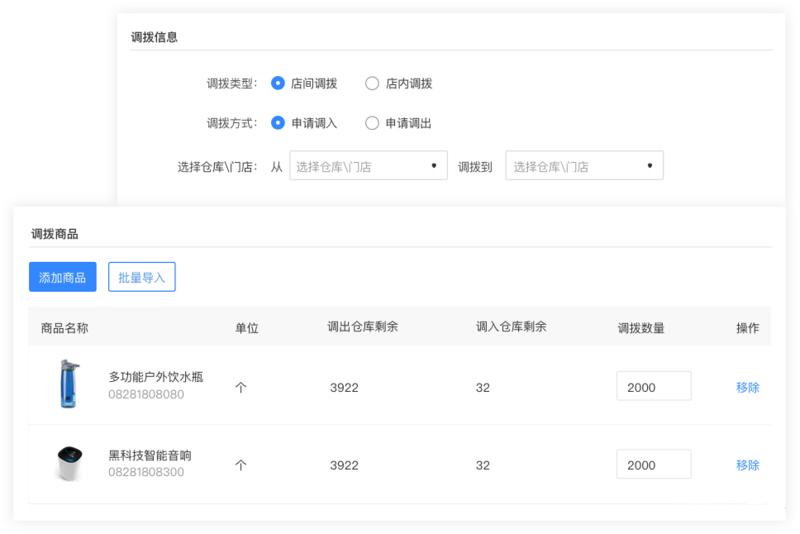Viewport: 800px width, 534px height.
Task: Click the 批量导入 button
Action: click(x=142, y=277)
